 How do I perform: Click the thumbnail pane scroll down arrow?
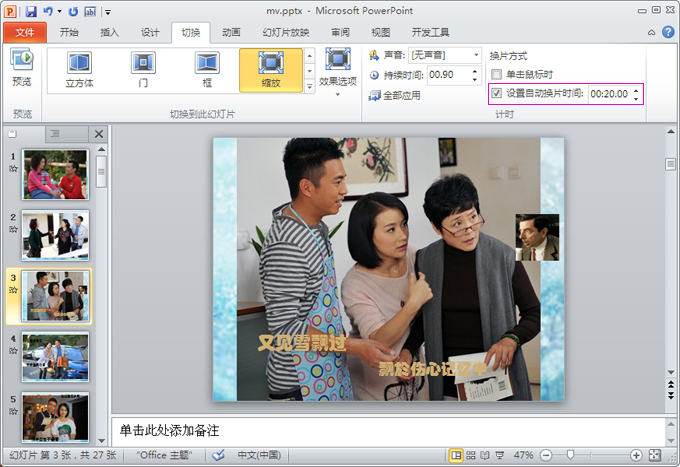[x=101, y=441]
